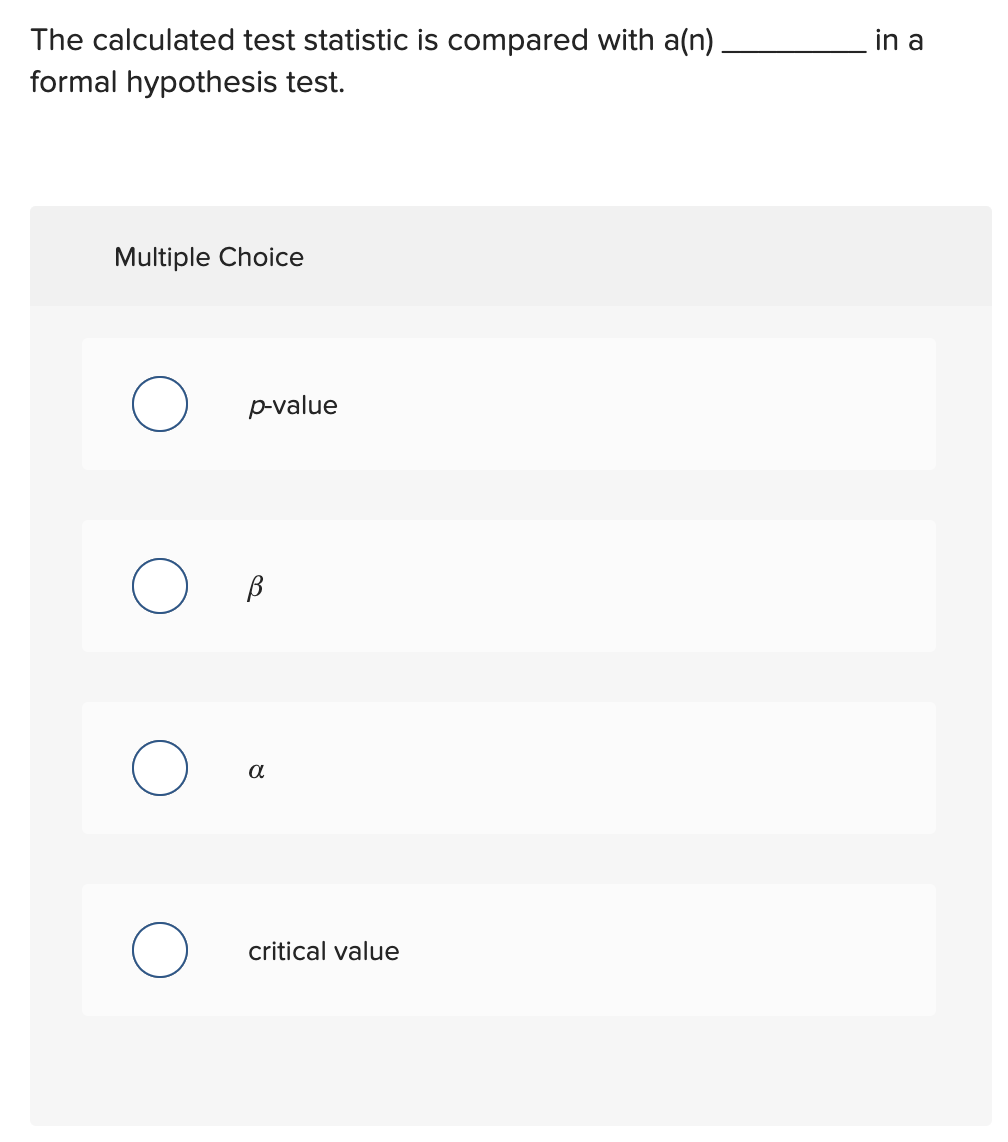Click the first answer option card
The width and height of the screenshot is (1008, 1142).
[508, 404]
